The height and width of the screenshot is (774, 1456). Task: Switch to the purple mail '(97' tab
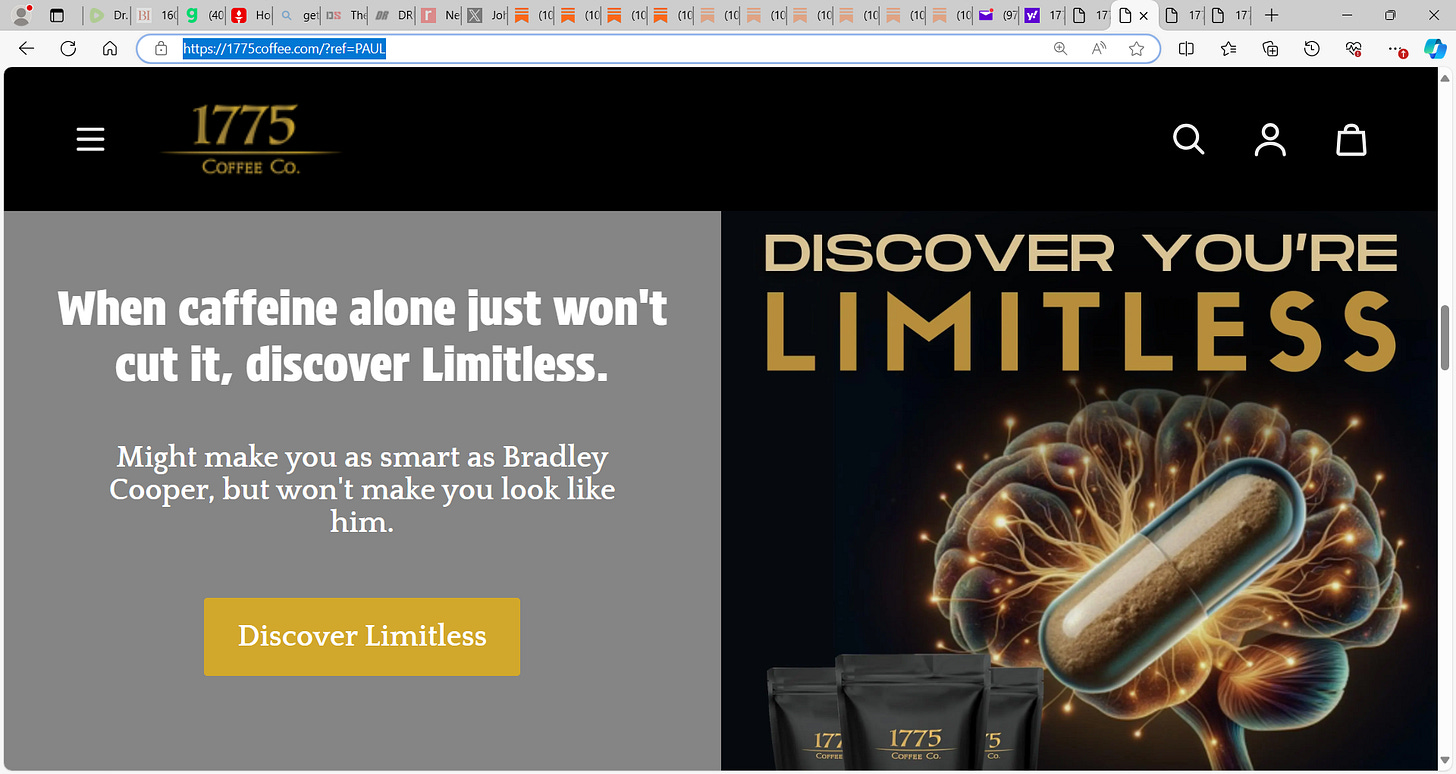998,15
